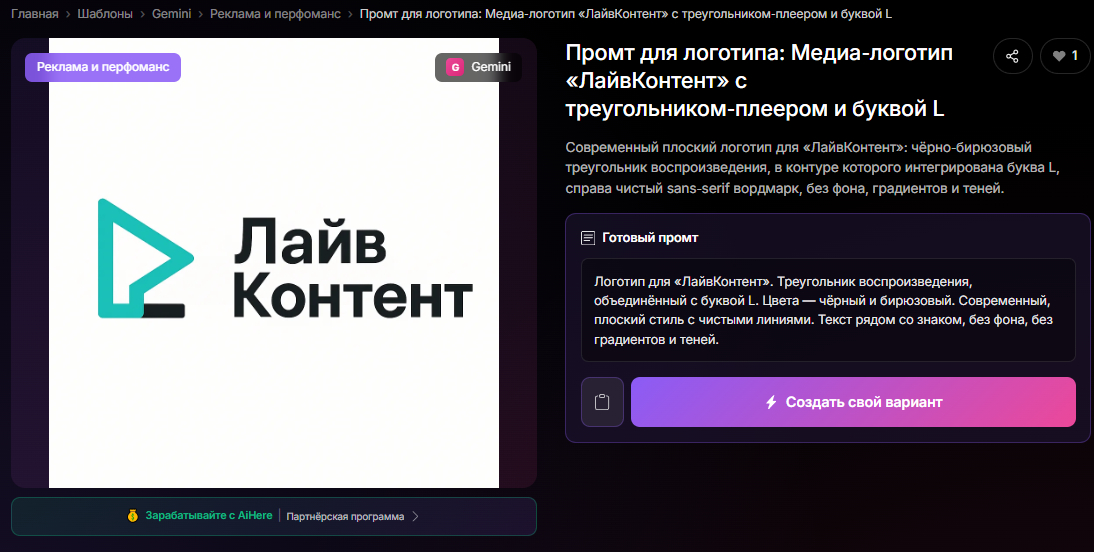Click the lightning bolt icon on the create button
The image size is (1094, 552).
(771, 402)
